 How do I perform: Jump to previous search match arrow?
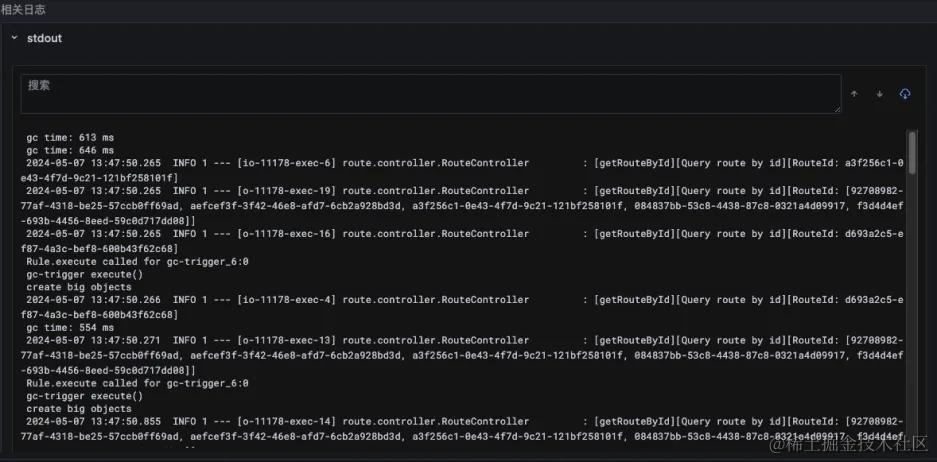pyautogui.click(x=854, y=94)
